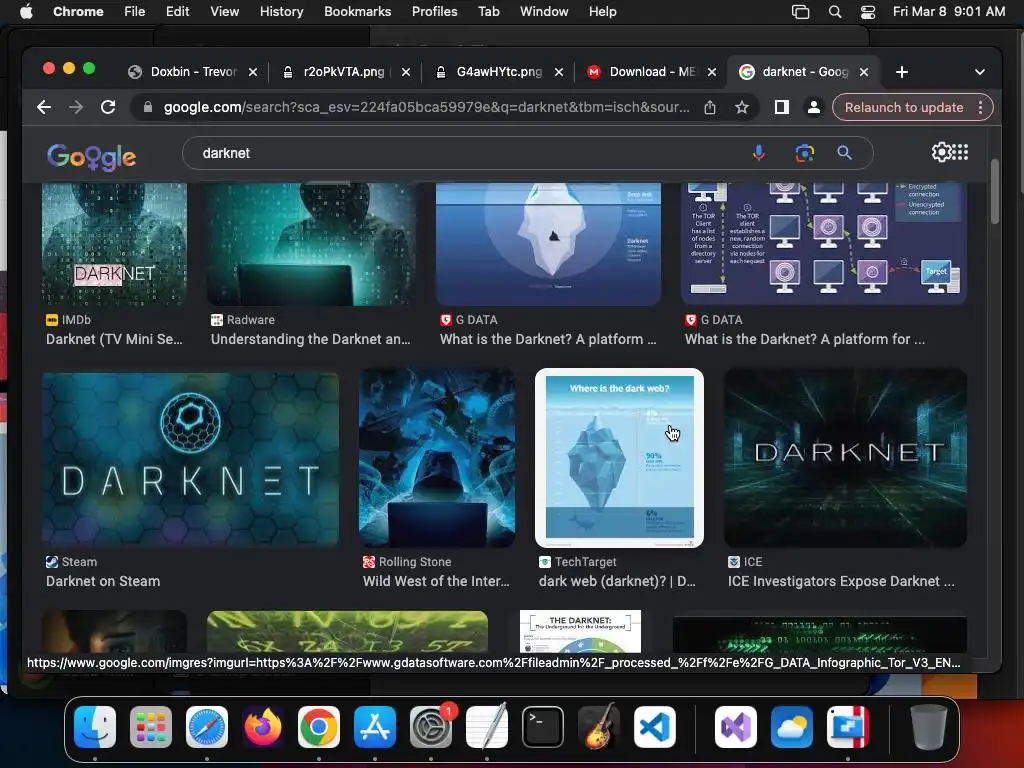The height and width of the screenshot is (768, 1024).
Task: Click the page vertical scrollbar
Action: tap(995, 192)
